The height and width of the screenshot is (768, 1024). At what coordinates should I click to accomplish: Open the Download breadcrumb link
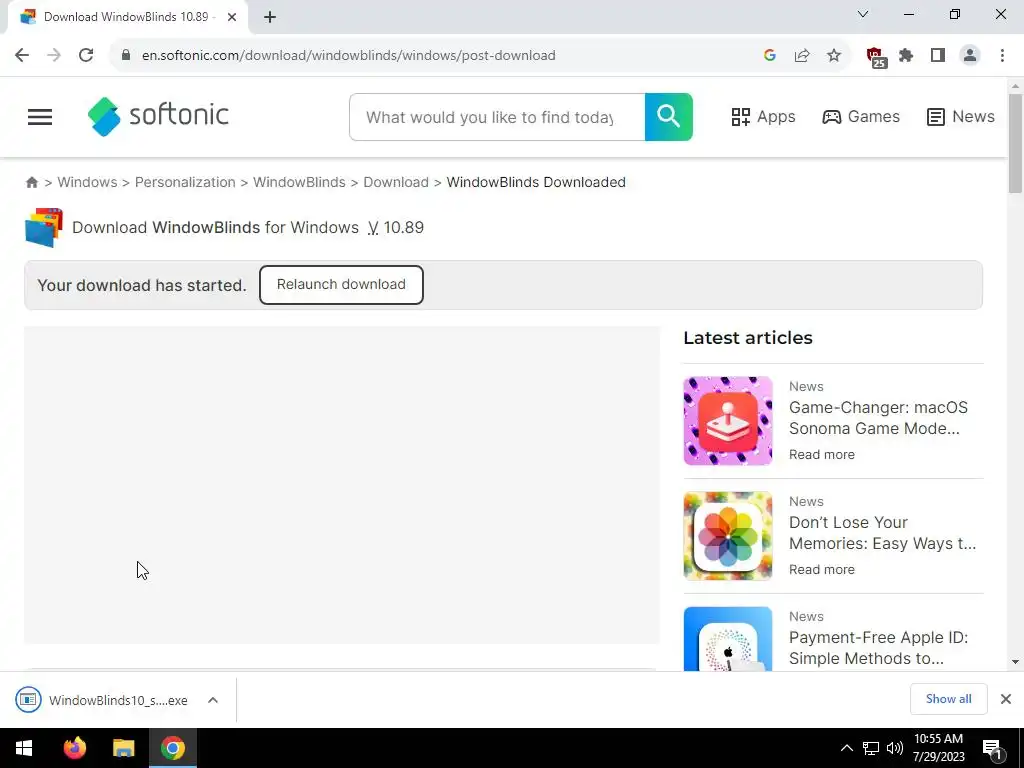(x=396, y=182)
